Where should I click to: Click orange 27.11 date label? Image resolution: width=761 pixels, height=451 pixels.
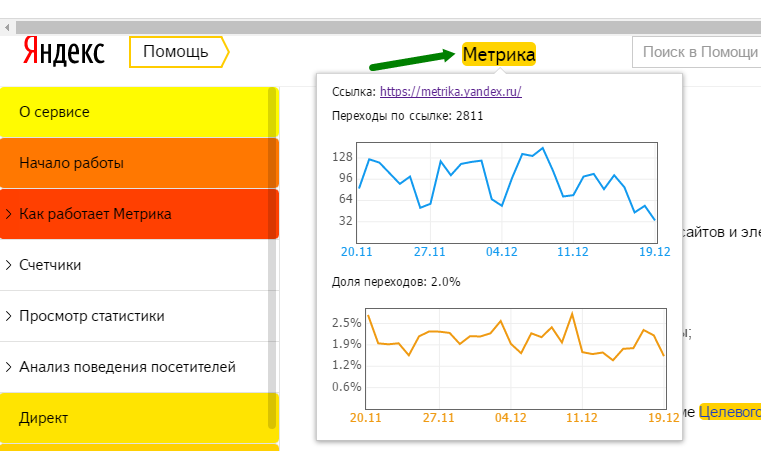438,418
